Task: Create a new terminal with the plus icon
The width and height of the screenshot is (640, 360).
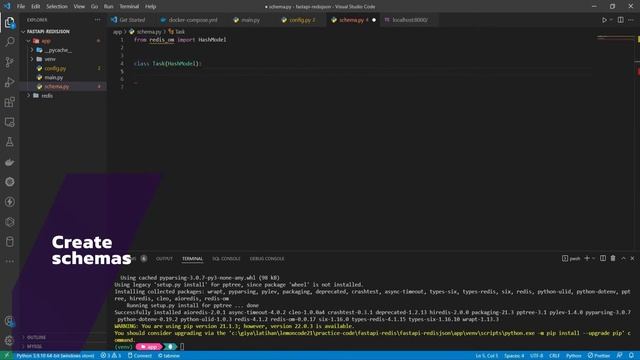Action: tap(587, 258)
